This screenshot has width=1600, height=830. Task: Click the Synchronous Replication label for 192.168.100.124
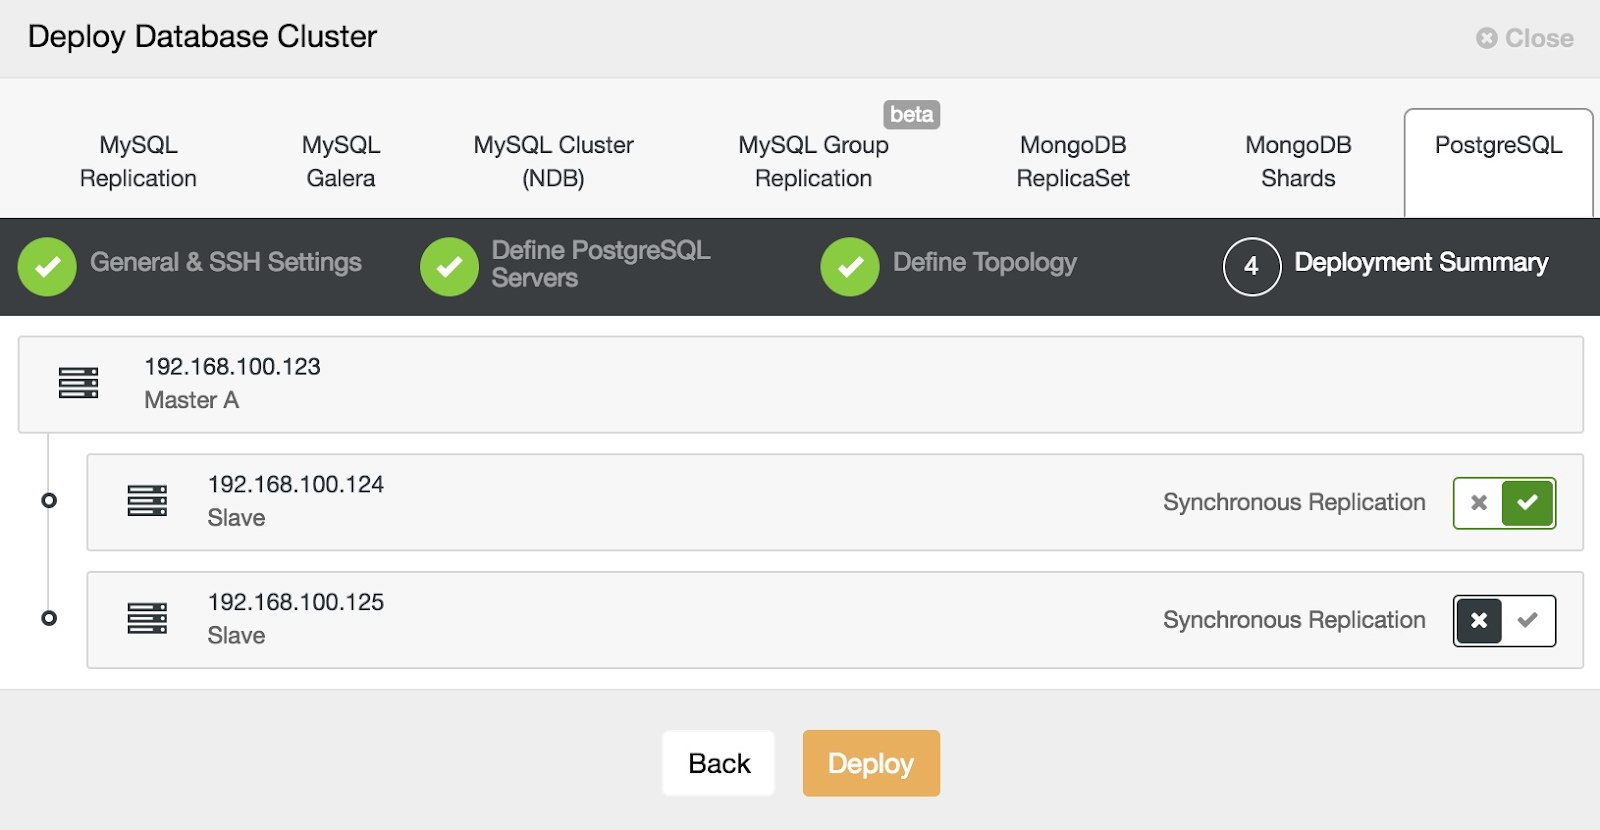tap(1294, 503)
